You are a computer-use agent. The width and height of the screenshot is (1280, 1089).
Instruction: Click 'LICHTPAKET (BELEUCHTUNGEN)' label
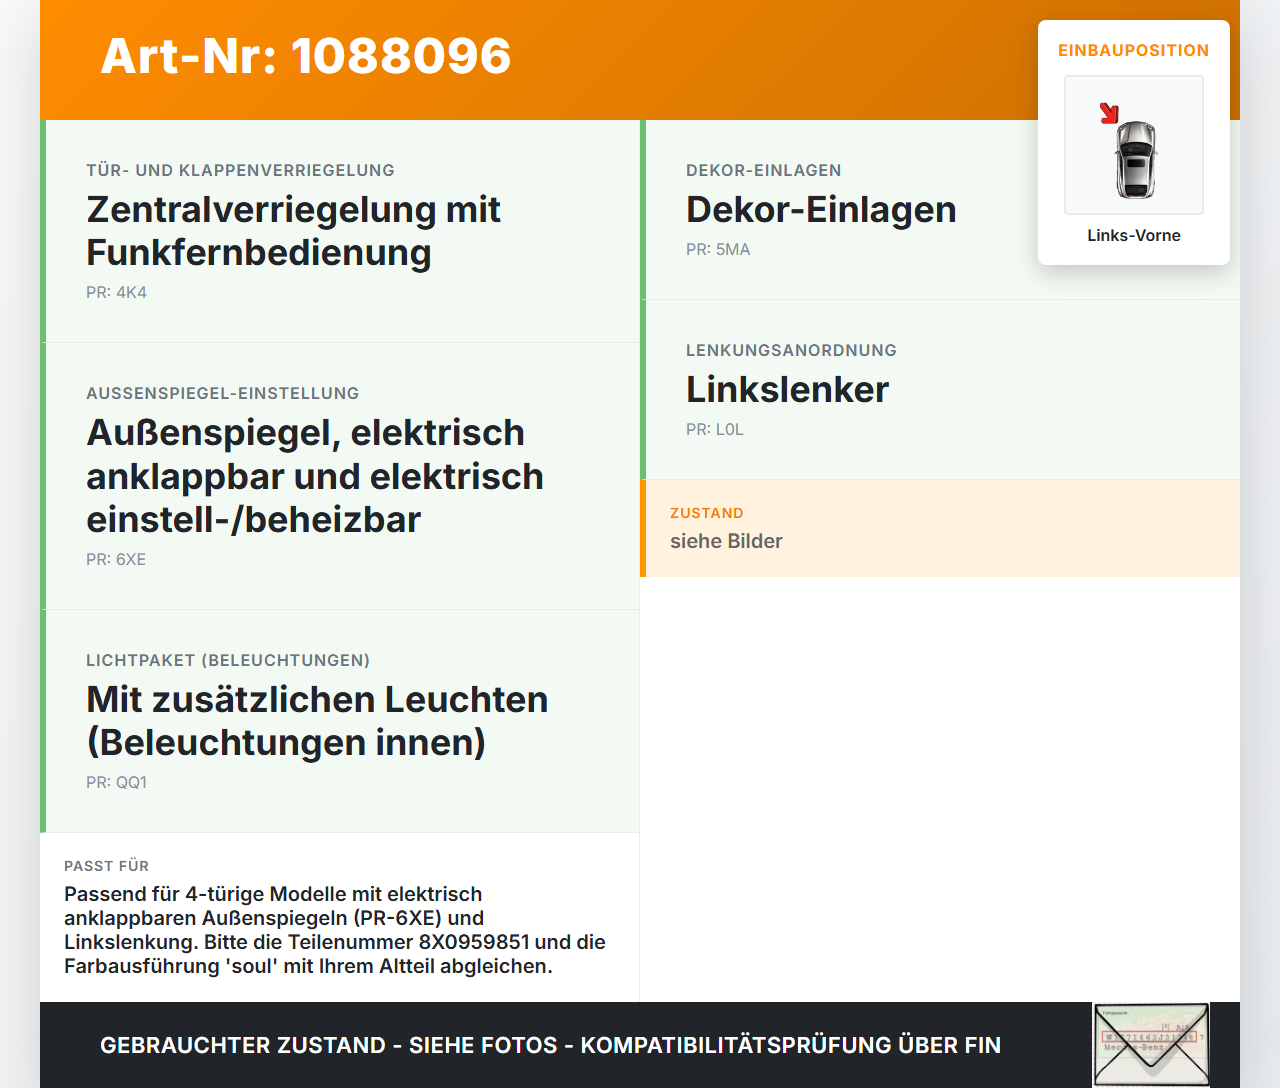click(x=228, y=660)
